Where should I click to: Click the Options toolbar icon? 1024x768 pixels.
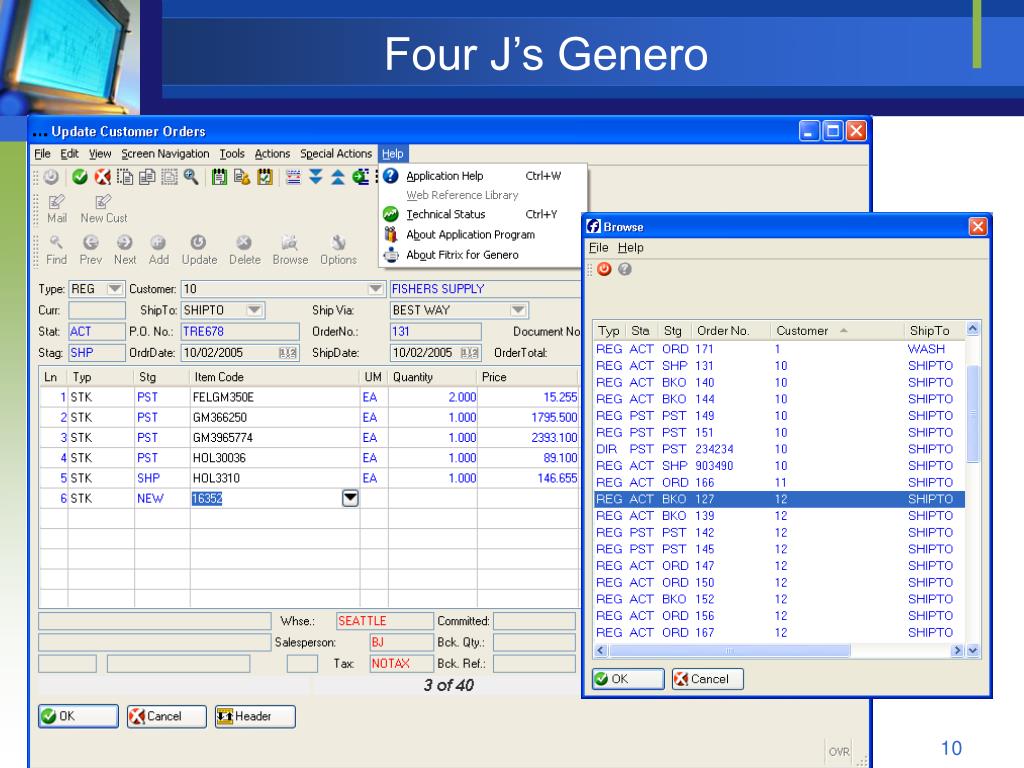pos(338,250)
